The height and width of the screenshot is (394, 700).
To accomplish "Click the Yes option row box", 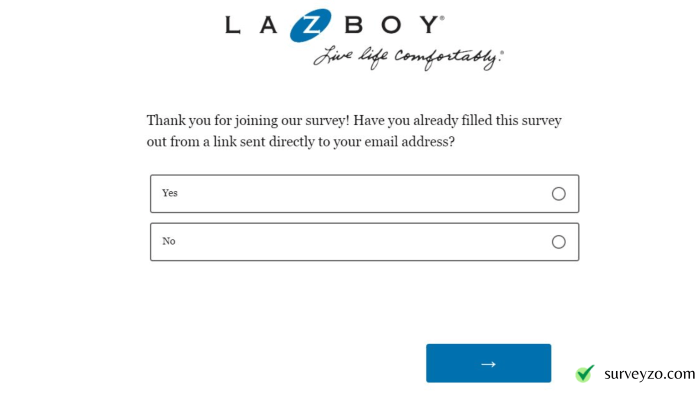I will point(365,194).
